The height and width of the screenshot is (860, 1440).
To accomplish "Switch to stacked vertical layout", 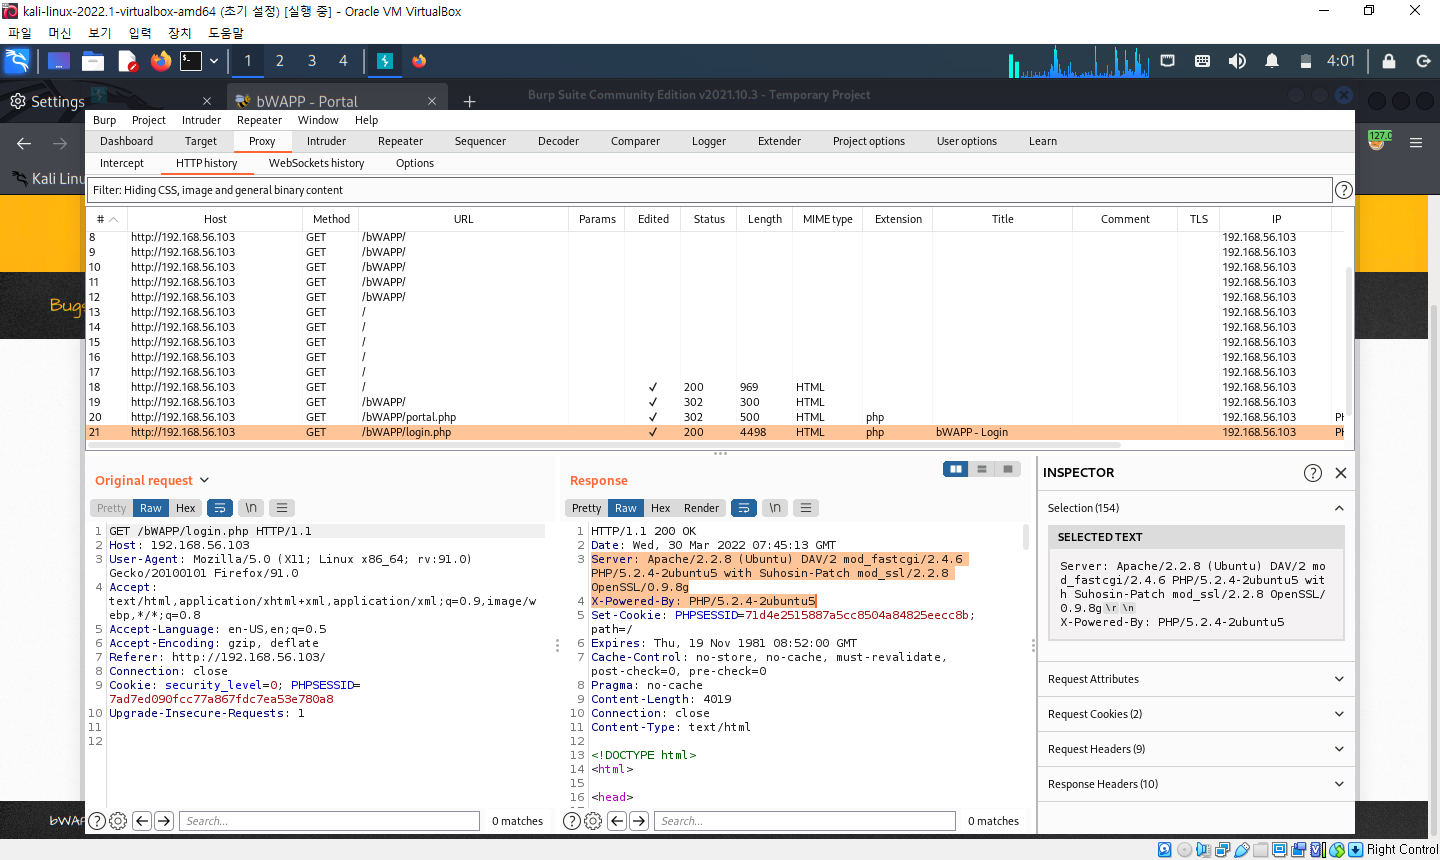I will coord(982,469).
